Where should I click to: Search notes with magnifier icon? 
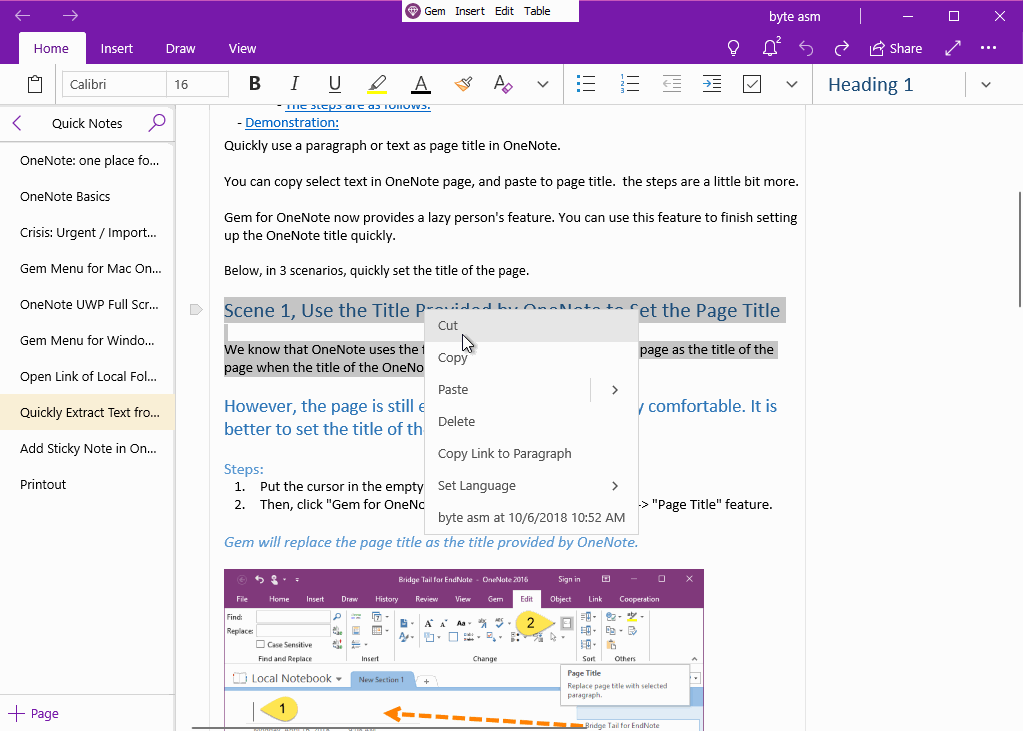(157, 123)
